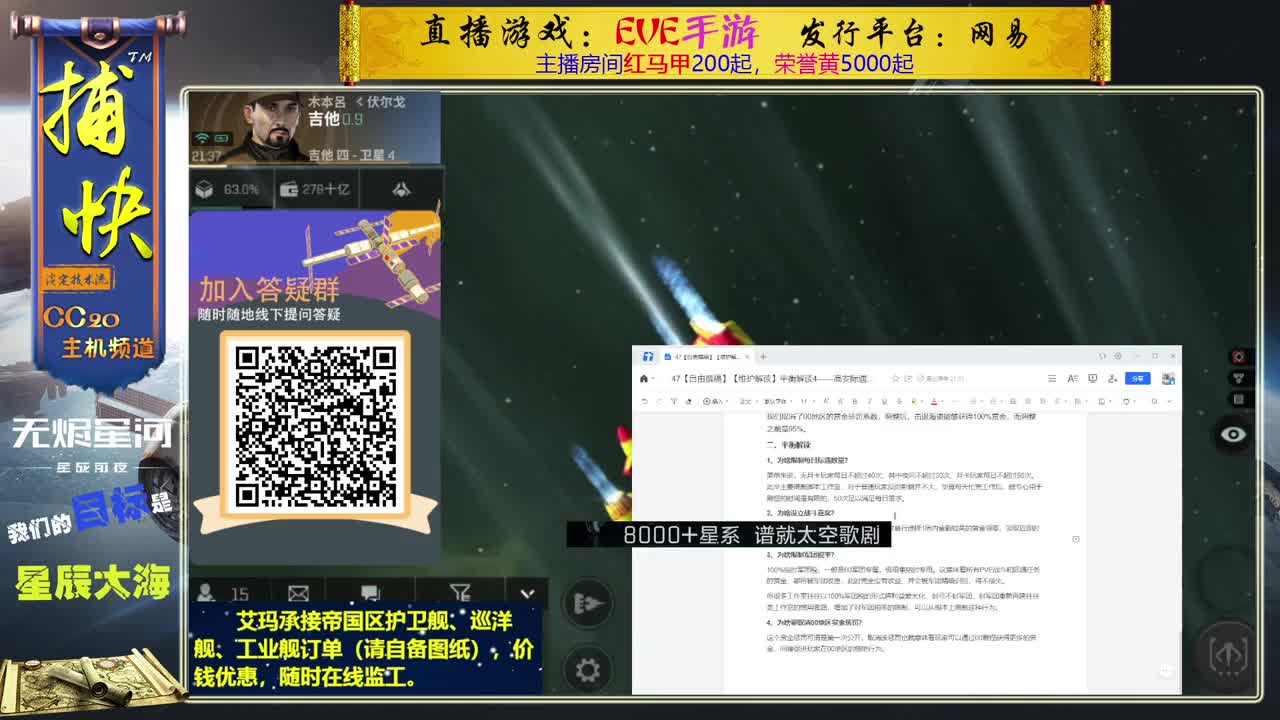Toggle italic formatting in the document
Image resolution: width=1280 pixels, height=720 pixels.
point(869,401)
